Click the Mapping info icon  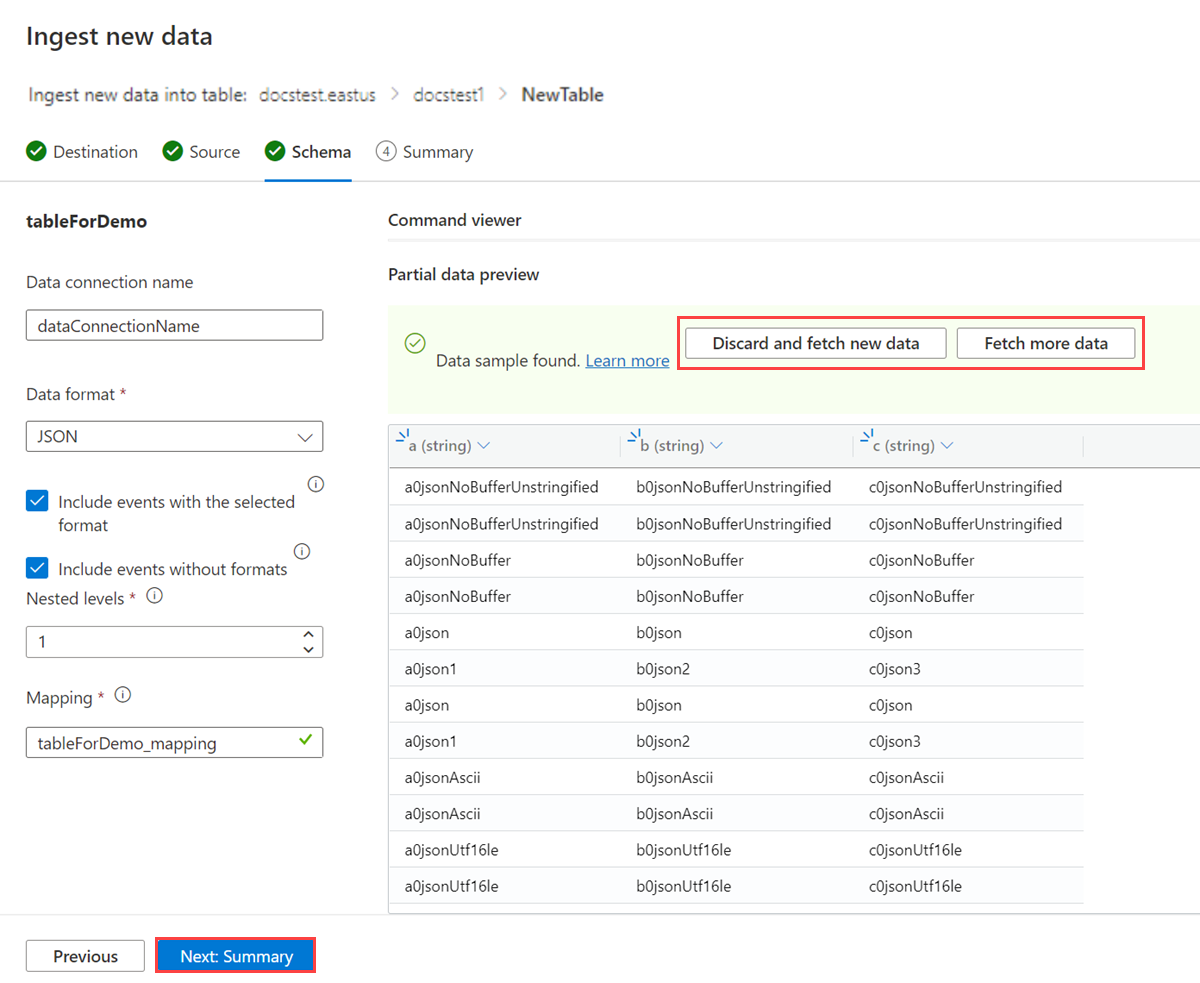pos(123,695)
